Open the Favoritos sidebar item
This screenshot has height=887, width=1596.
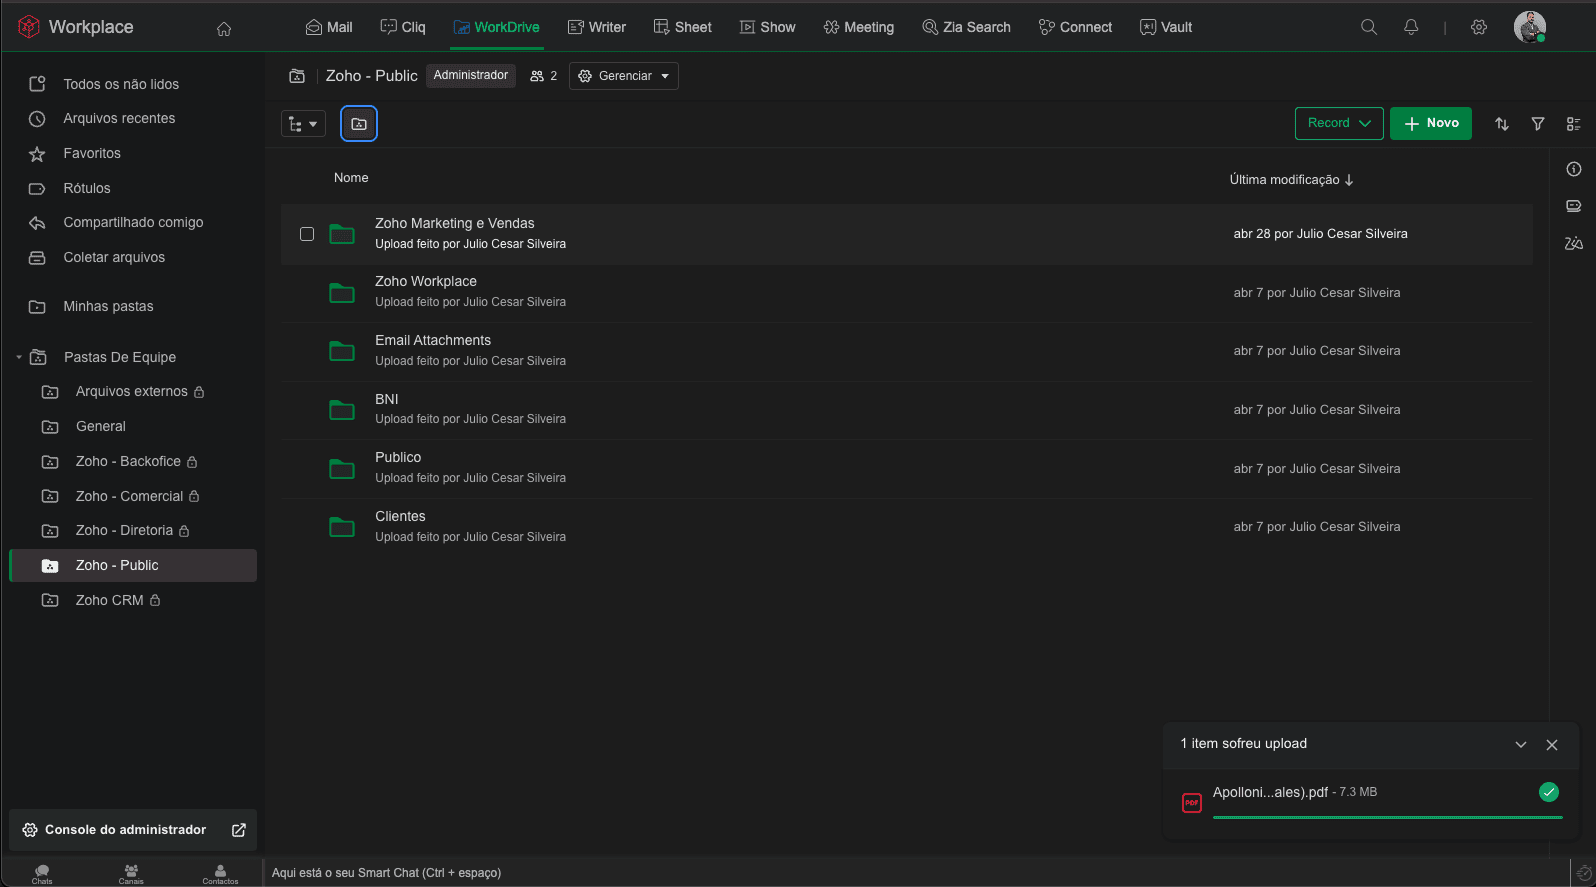point(92,153)
